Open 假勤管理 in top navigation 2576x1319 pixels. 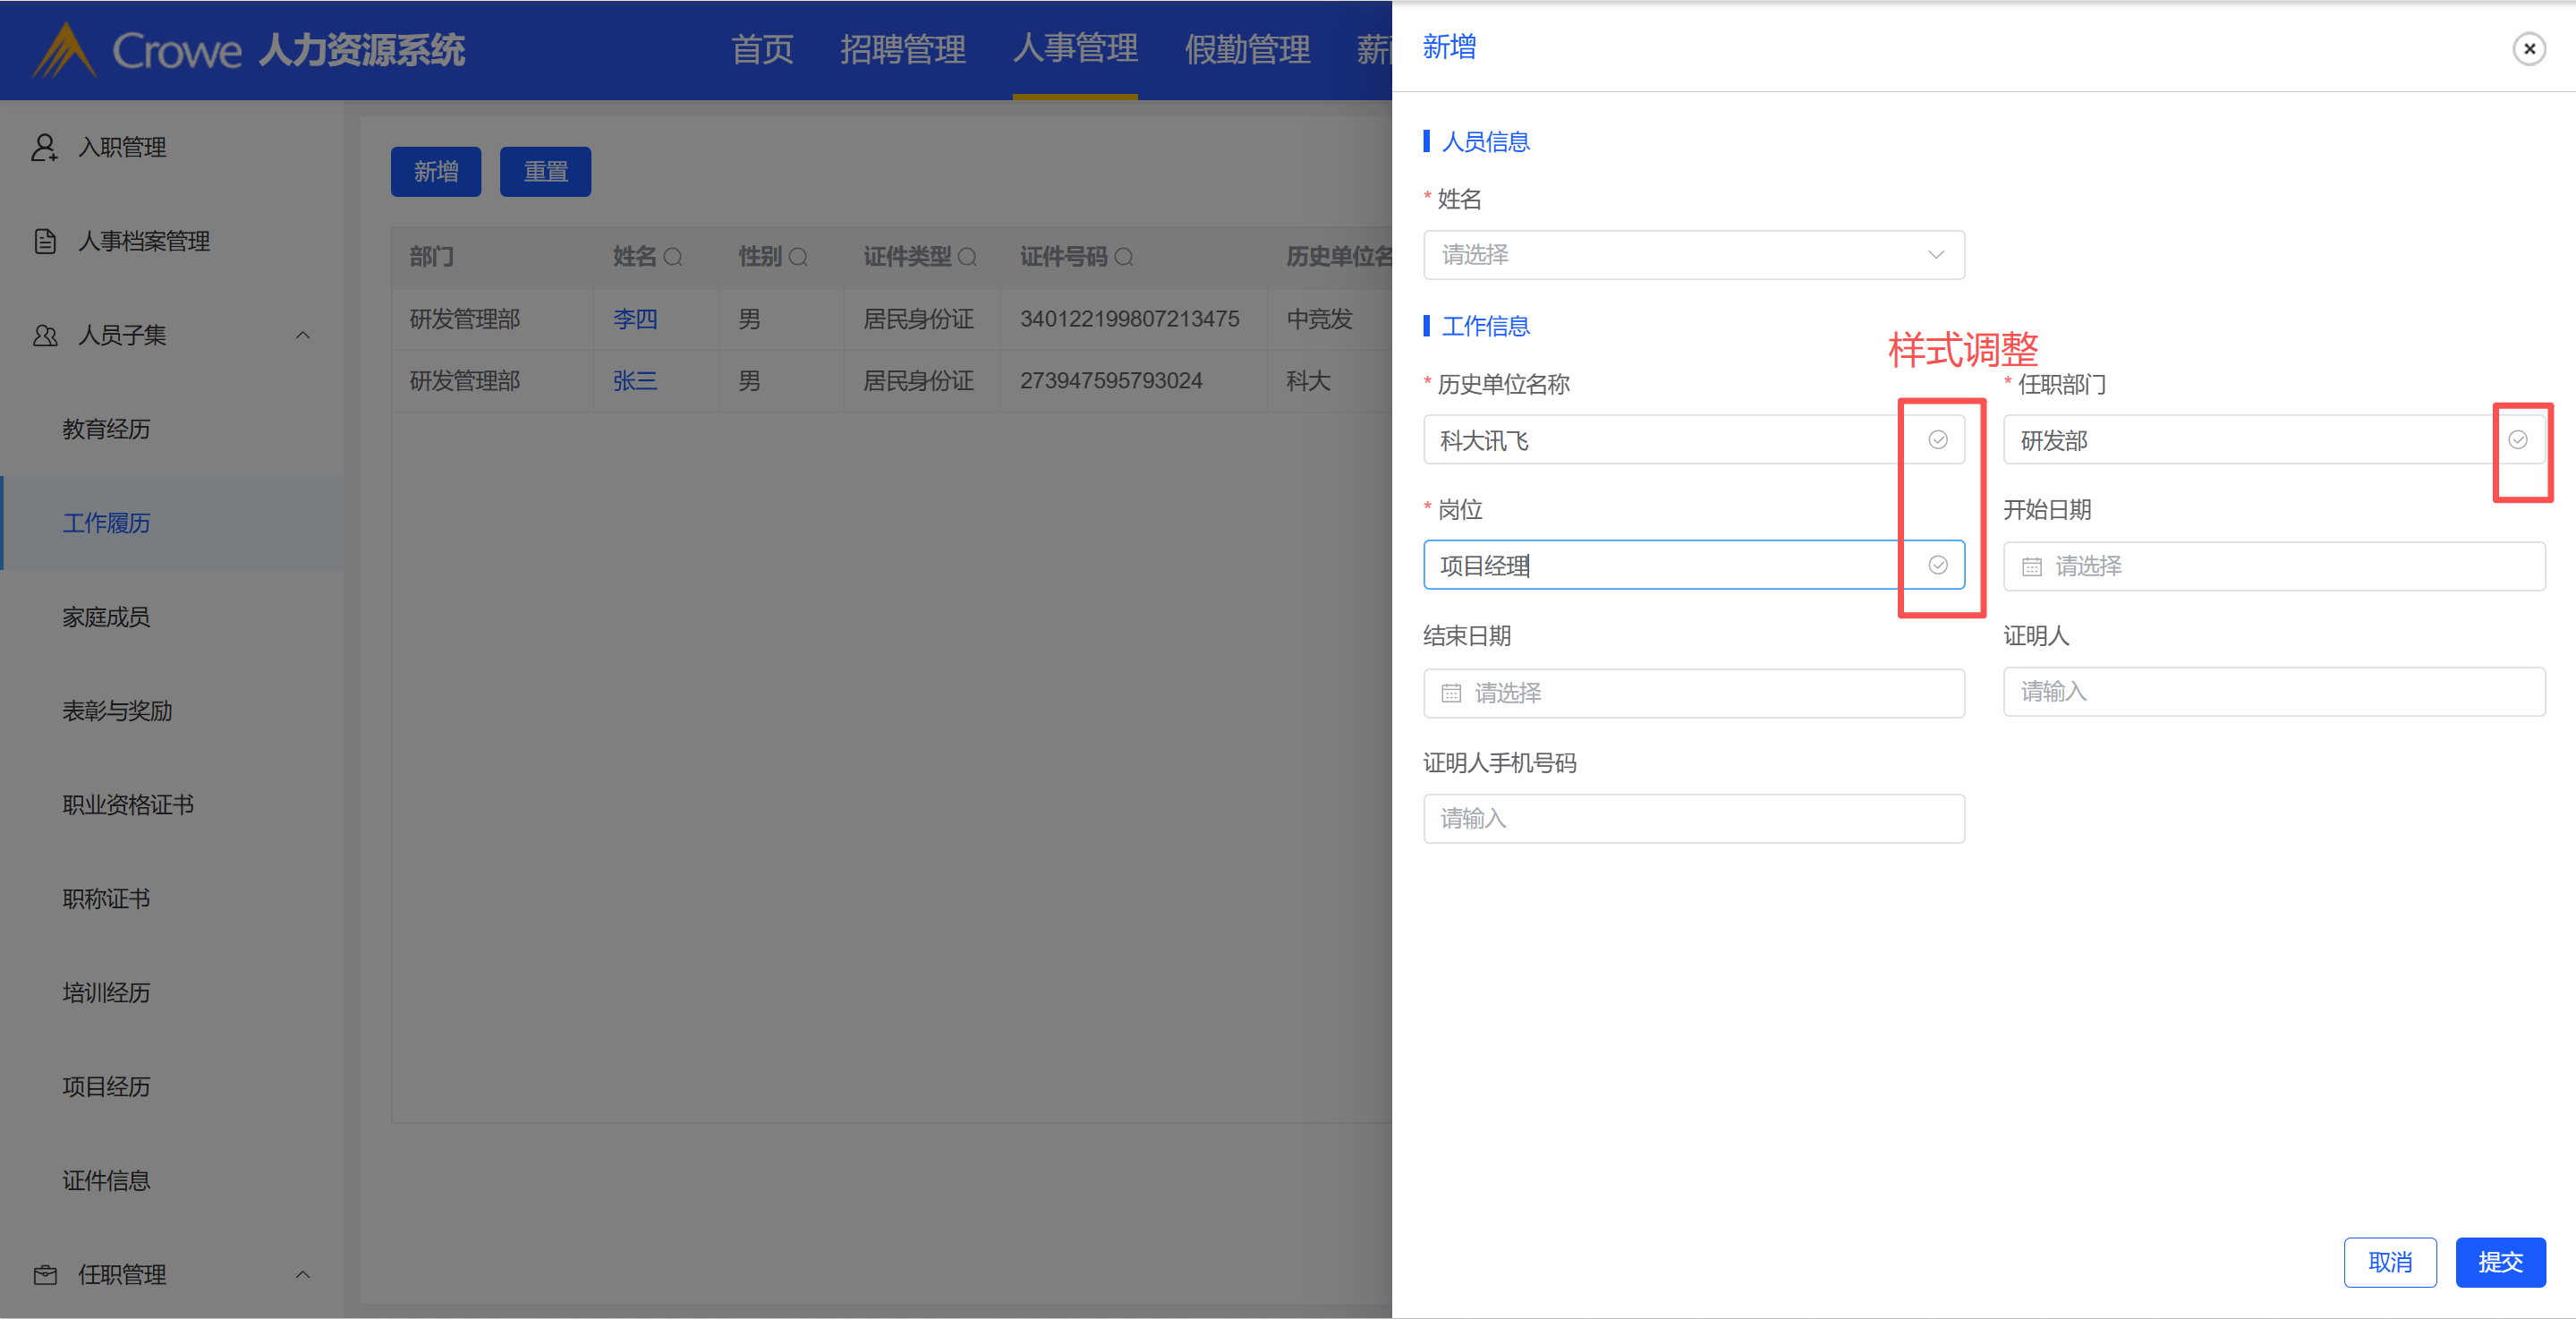[1246, 49]
